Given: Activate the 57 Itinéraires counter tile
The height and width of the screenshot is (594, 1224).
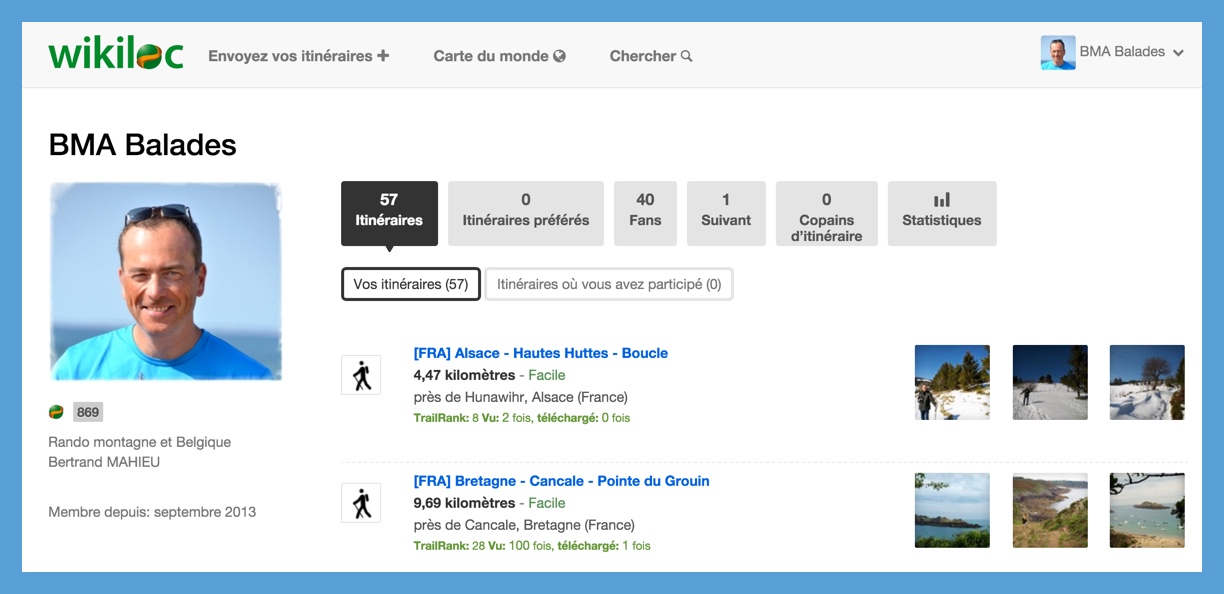Looking at the screenshot, I should [388, 213].
